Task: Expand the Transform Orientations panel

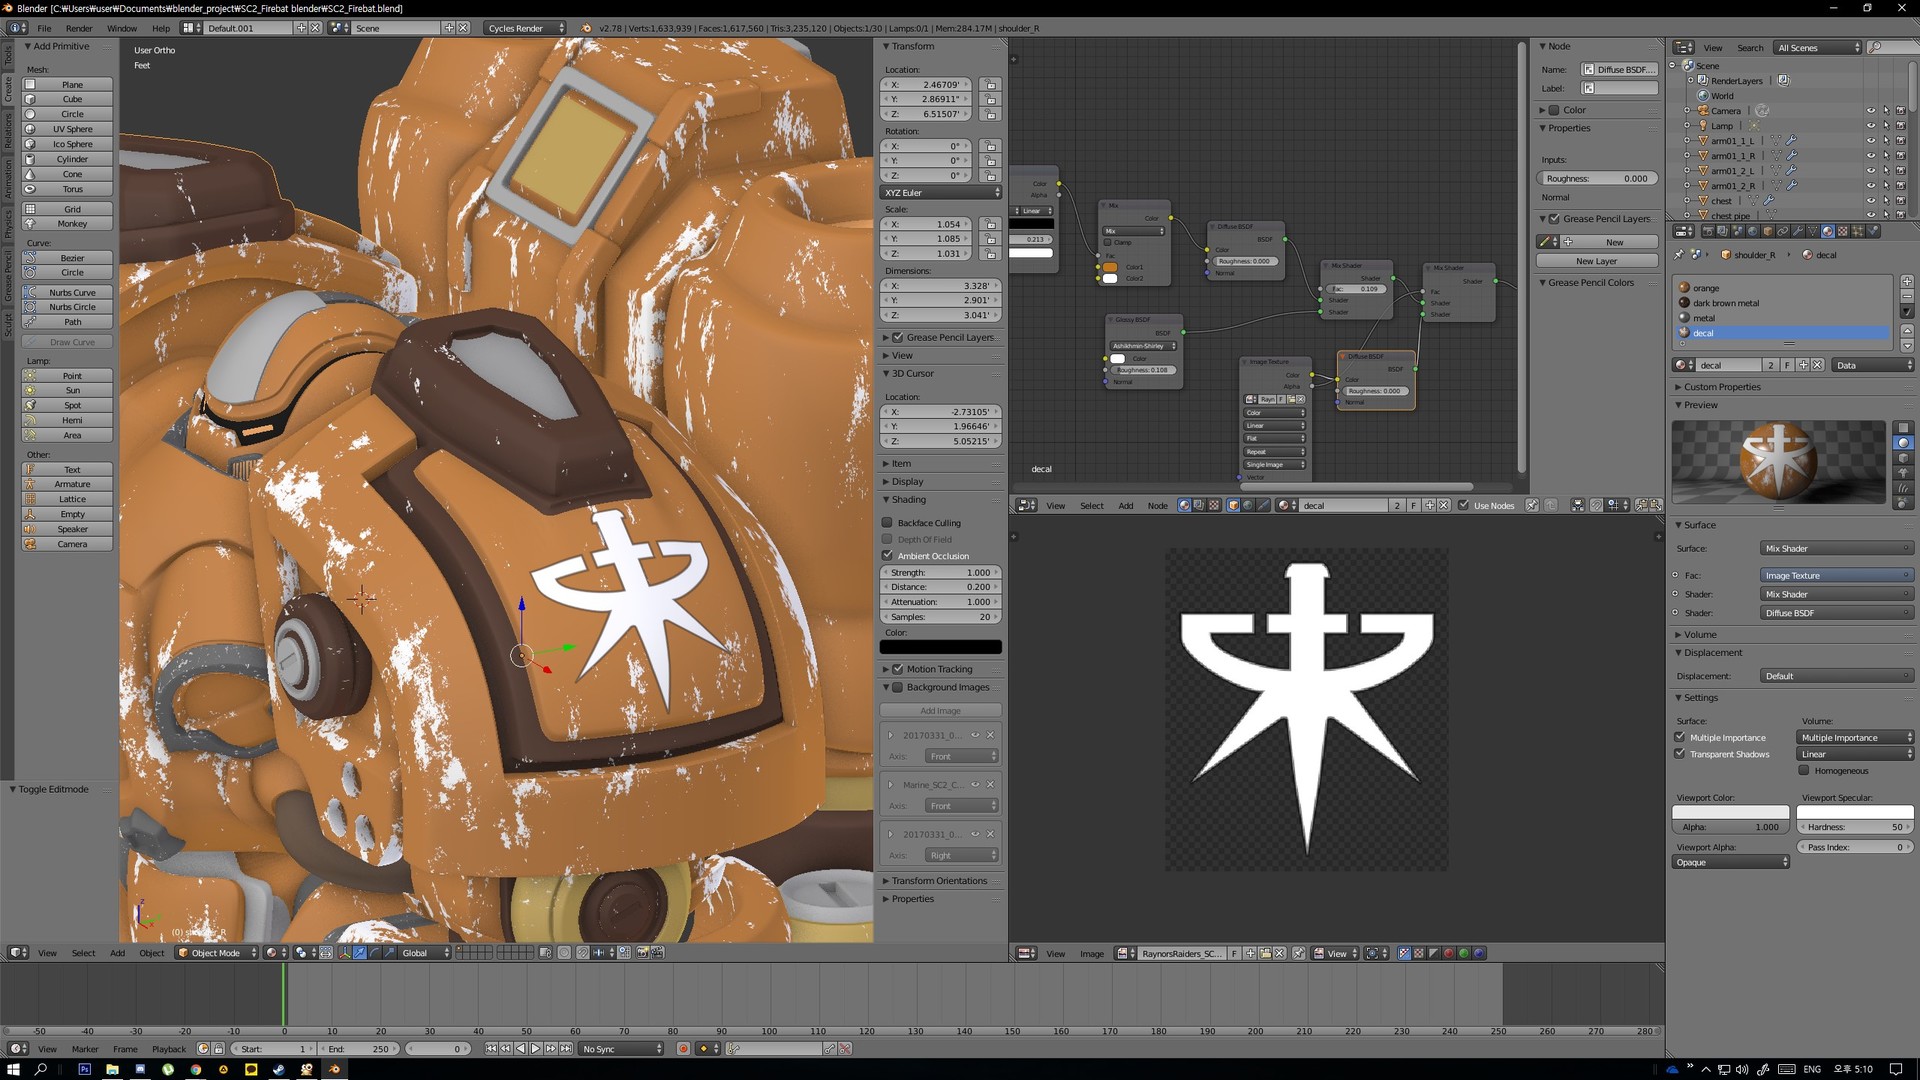Action: coord(938,881)
